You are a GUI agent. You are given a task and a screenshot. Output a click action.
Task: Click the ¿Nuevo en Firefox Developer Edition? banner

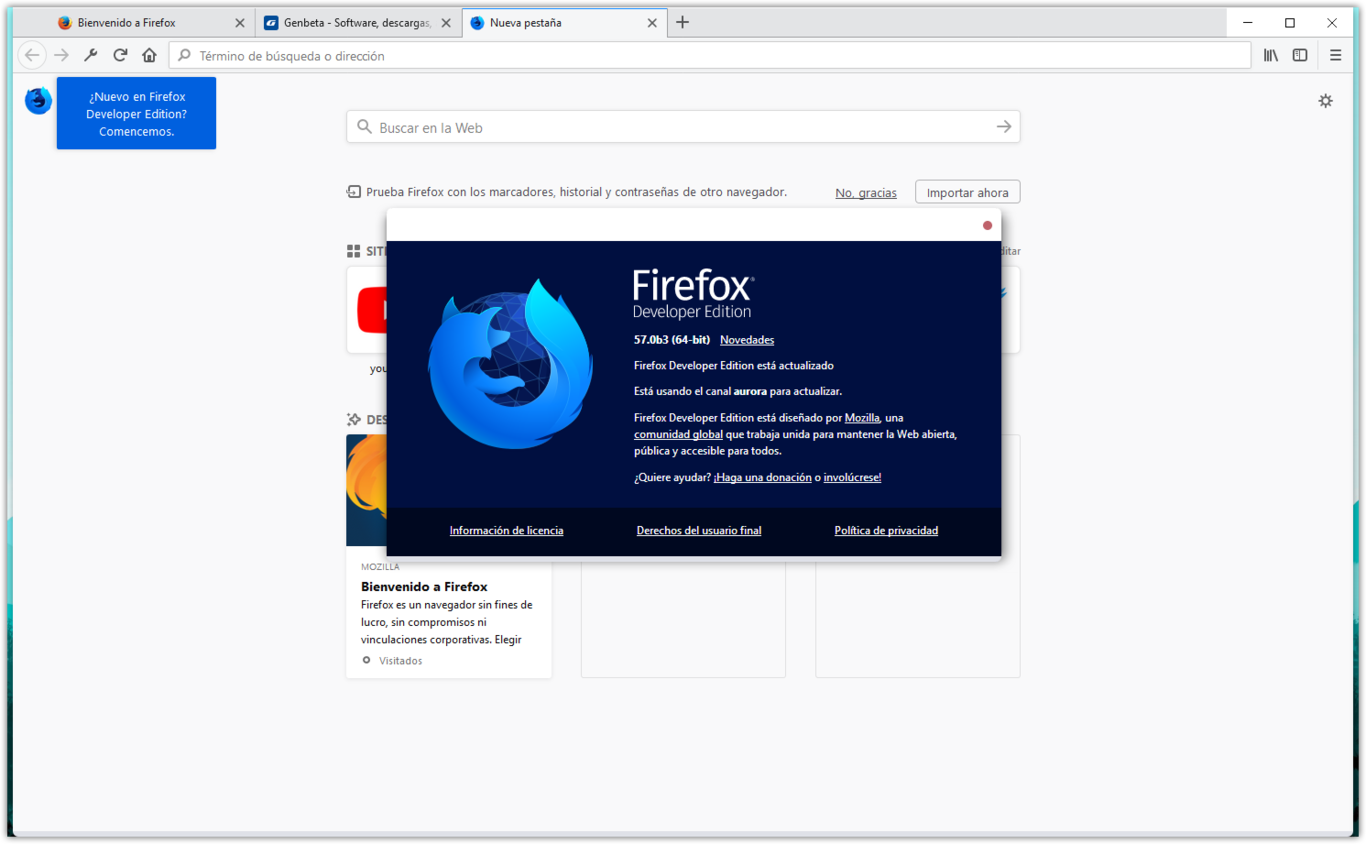(x=136, y=113)
